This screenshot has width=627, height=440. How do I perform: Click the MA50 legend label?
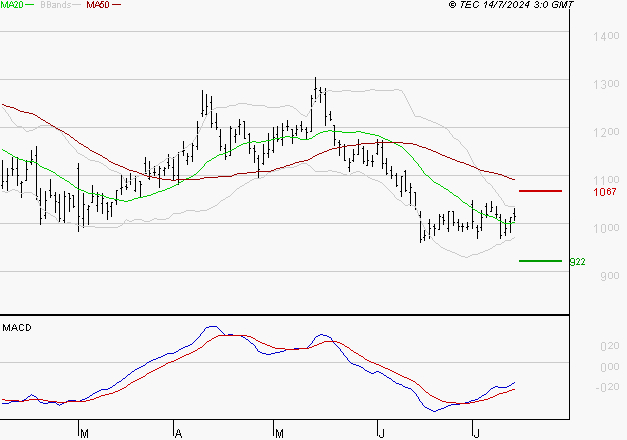tap(98, 5)
